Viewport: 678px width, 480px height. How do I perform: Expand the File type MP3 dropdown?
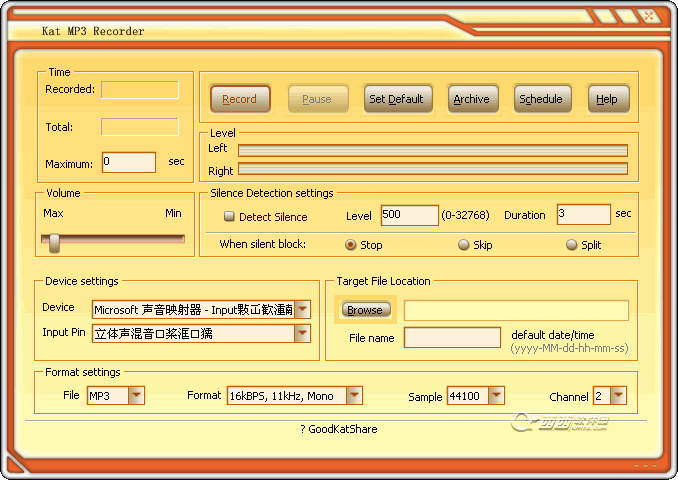point(136,396)
